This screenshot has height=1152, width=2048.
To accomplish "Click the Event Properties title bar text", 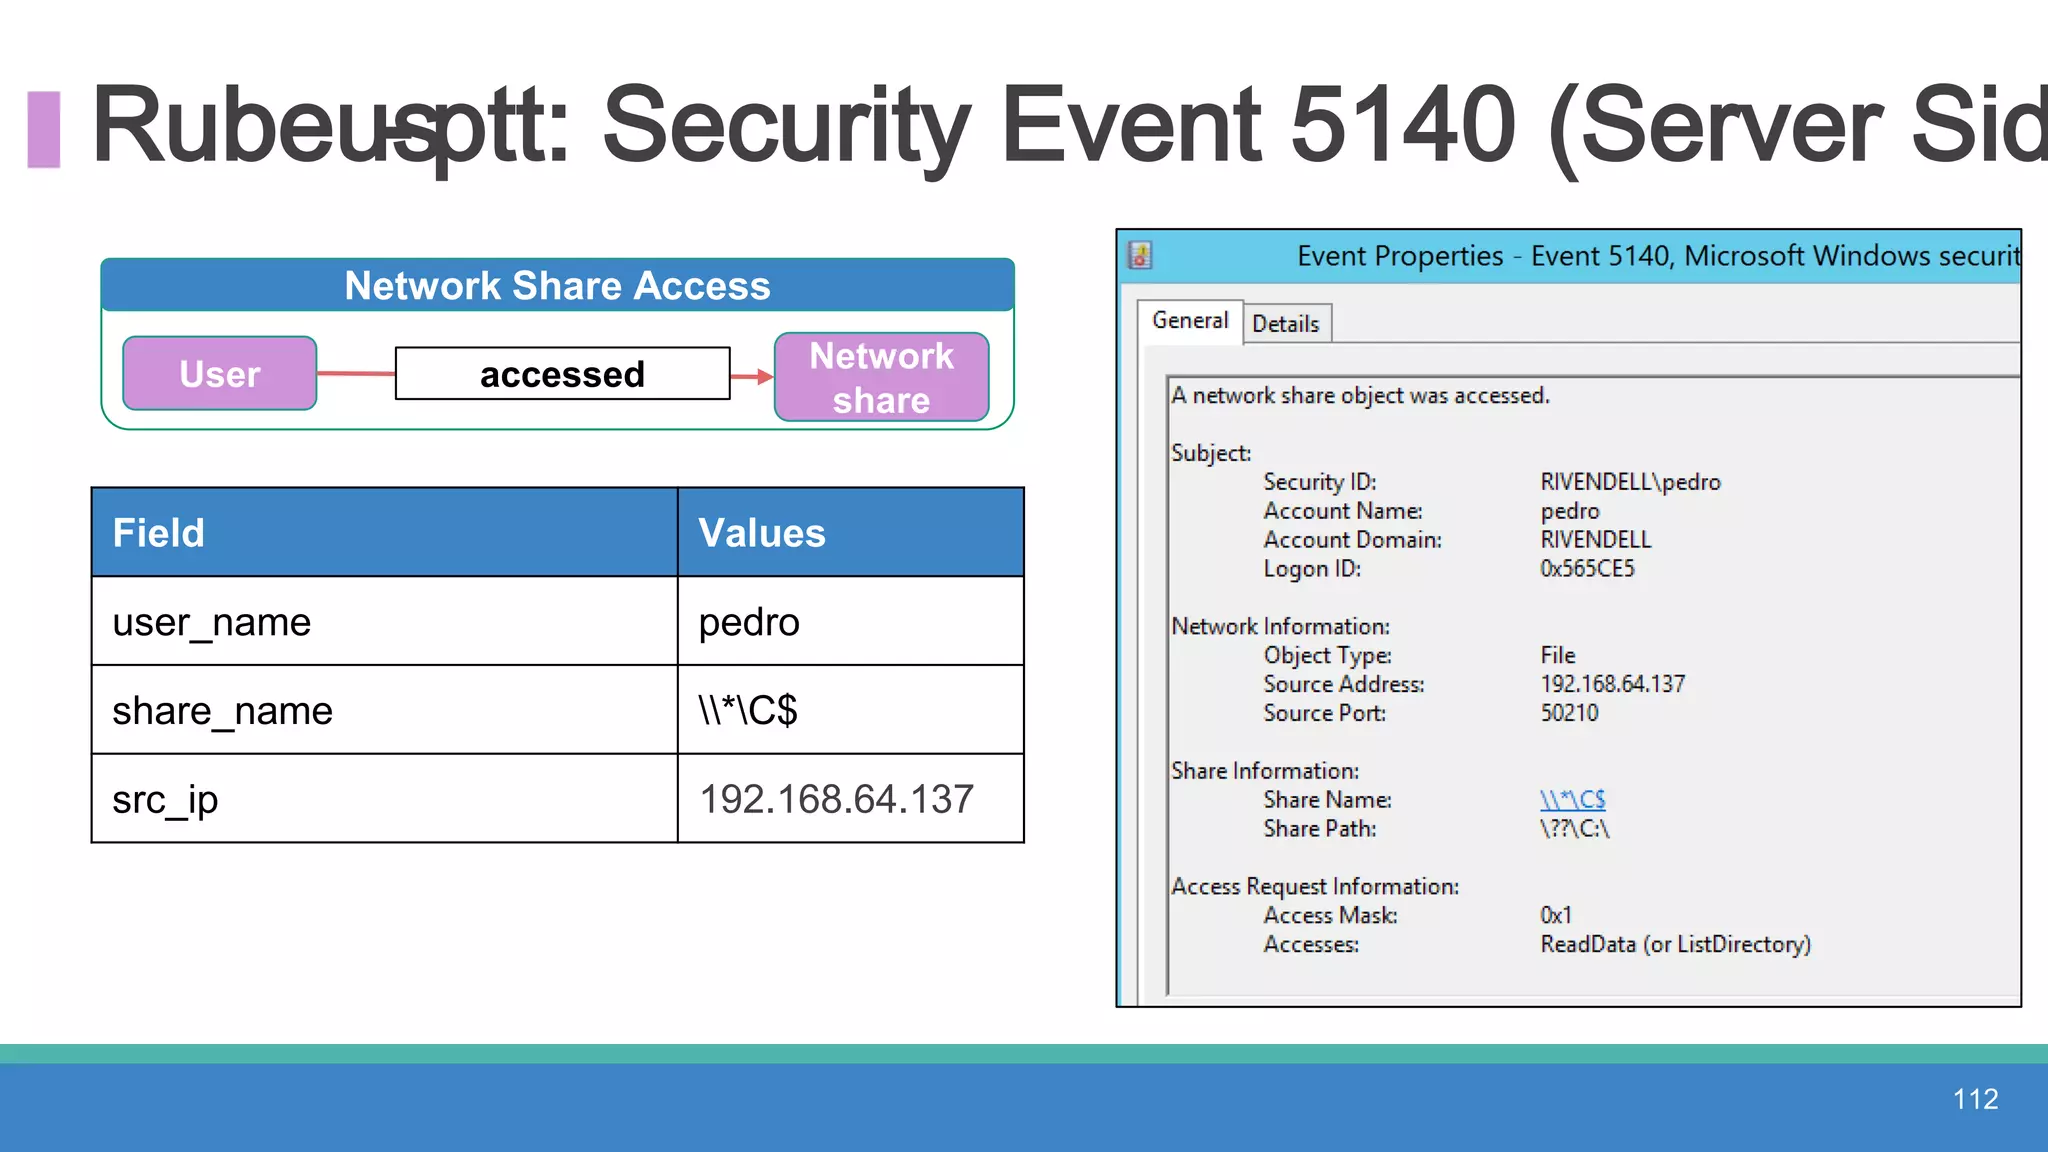I will [x=1658, y=256].
